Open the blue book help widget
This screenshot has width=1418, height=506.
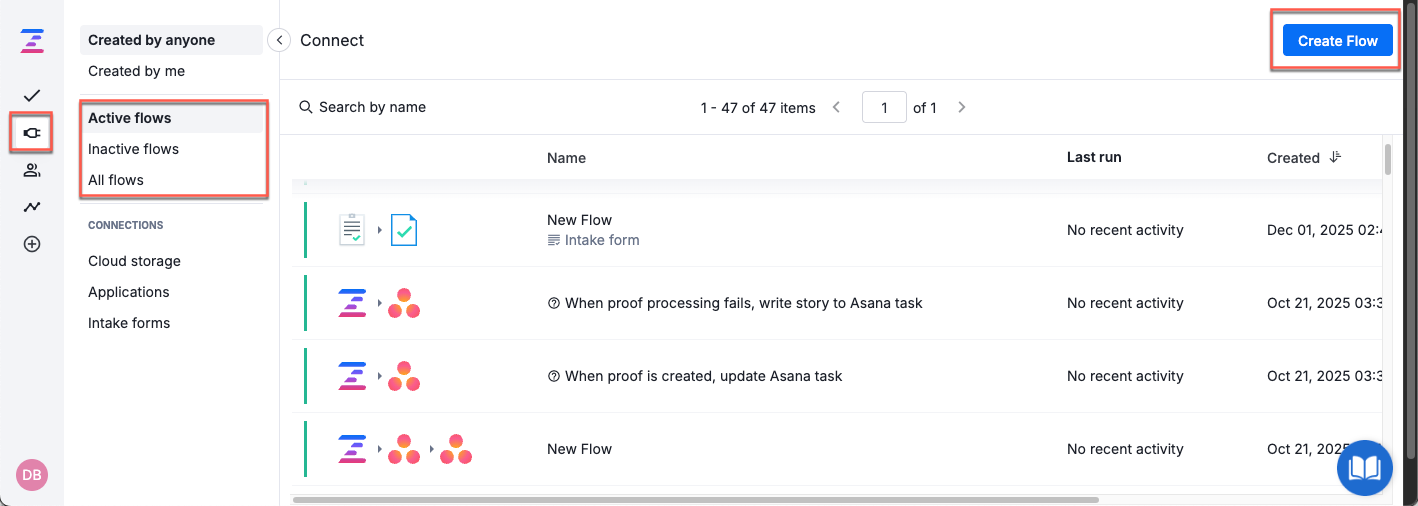point(1364,468)
